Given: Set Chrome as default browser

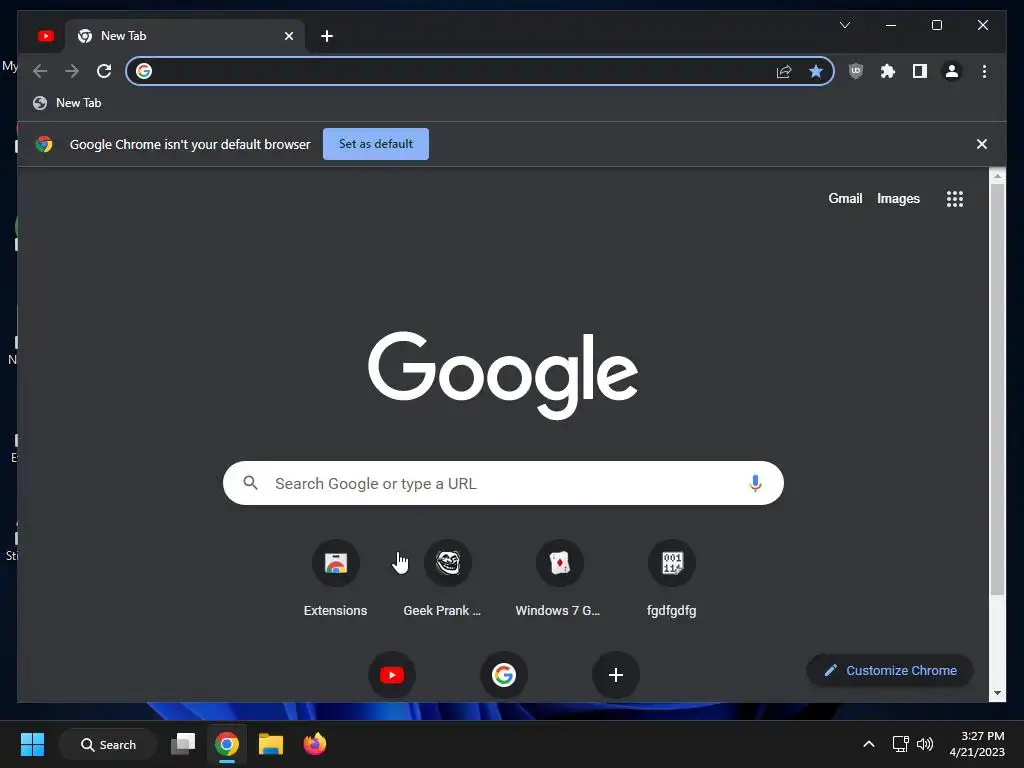Looking at the screenshot, I should coord(376,144).
